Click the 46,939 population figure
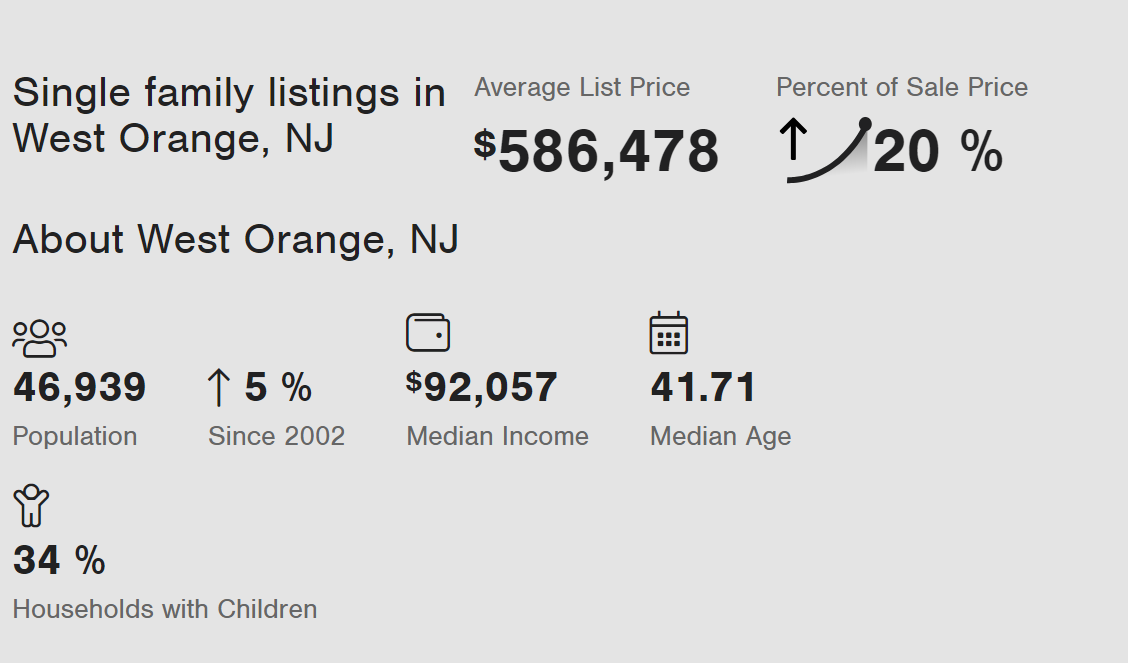The image size is (1128, 663). [80, 387]
